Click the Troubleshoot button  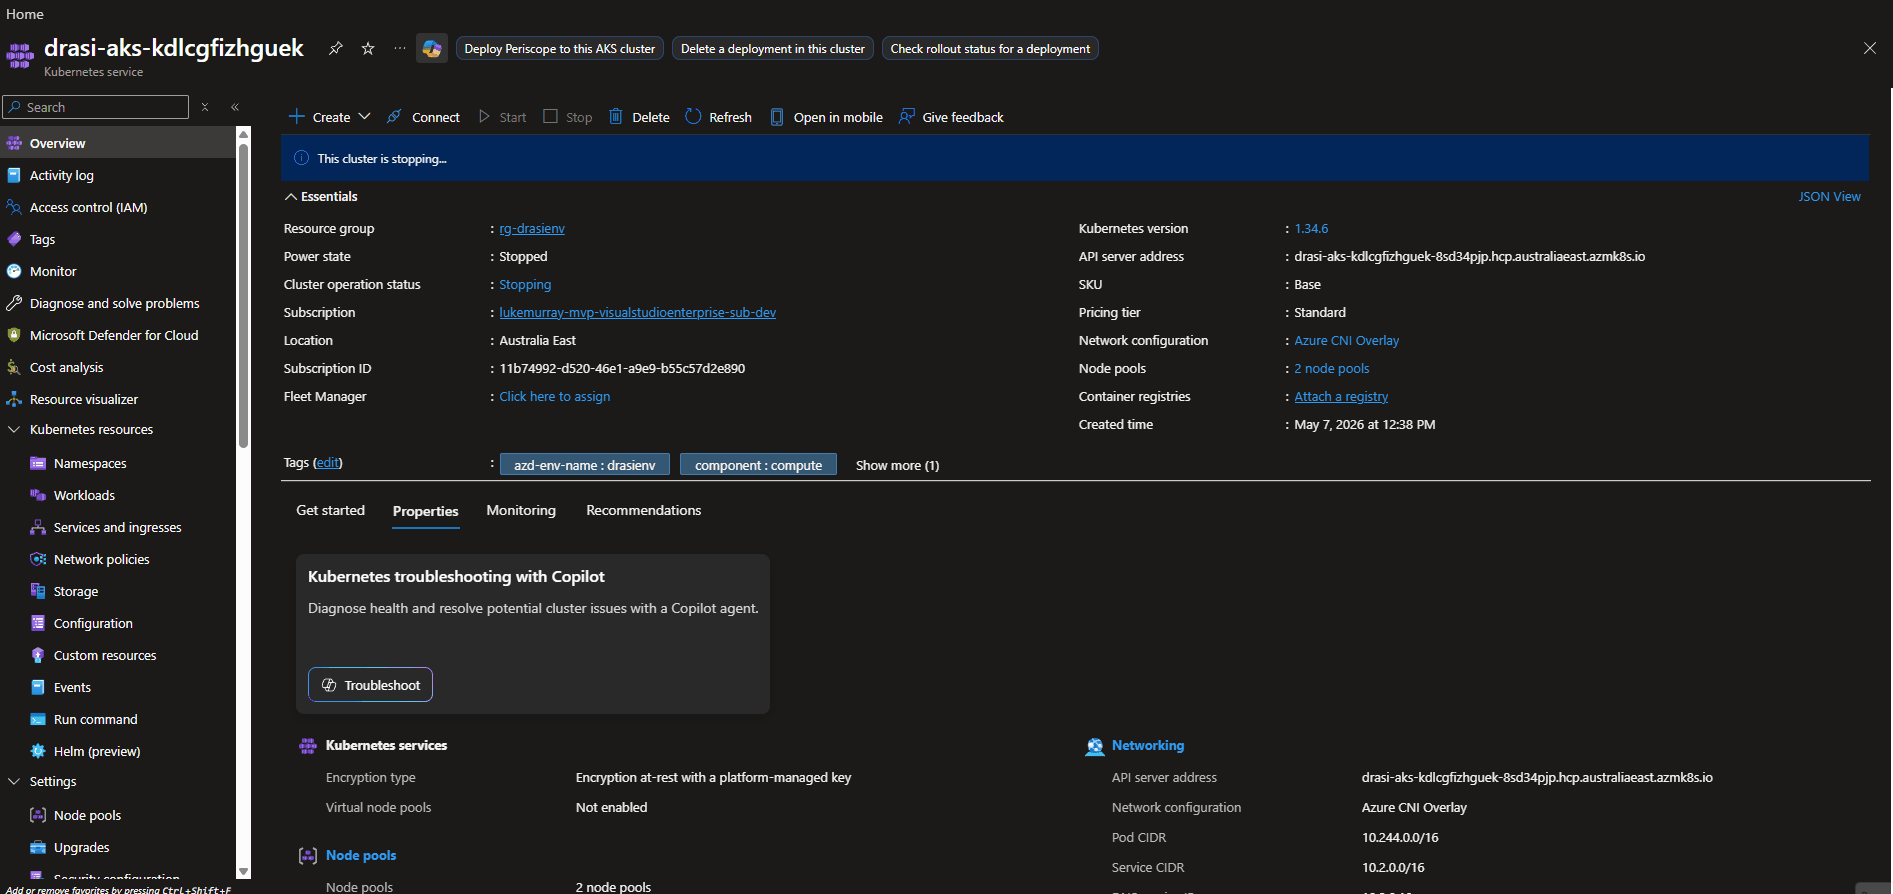coord(370,685)
